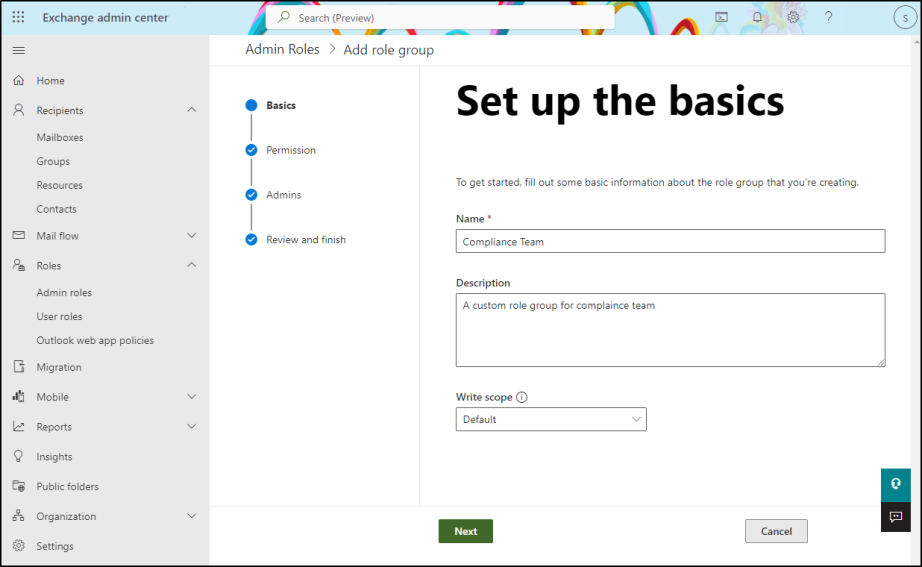
Task: Open the feedback chat widget
Action: (896, 517)
